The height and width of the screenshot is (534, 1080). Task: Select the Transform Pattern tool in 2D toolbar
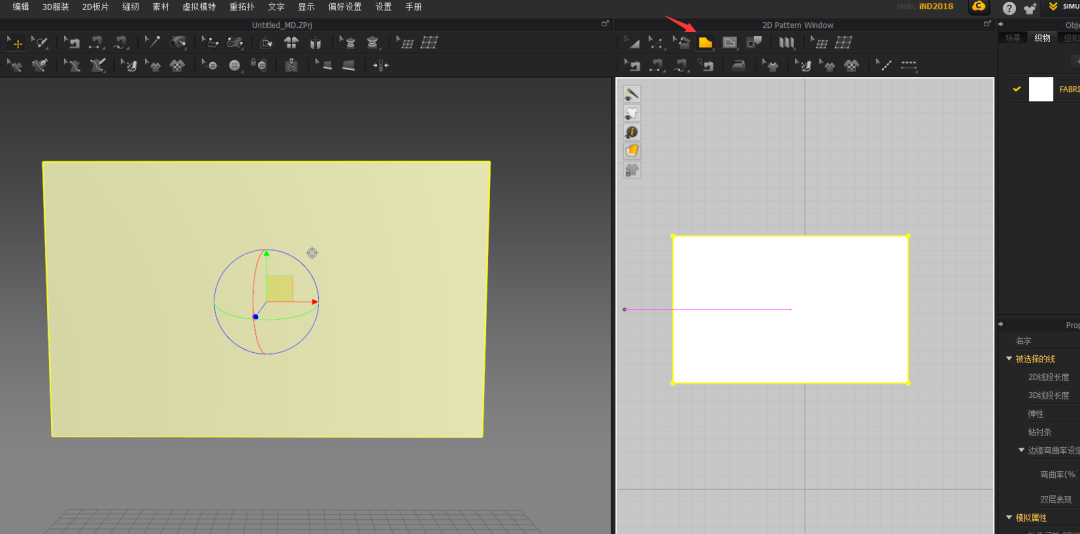631,43
